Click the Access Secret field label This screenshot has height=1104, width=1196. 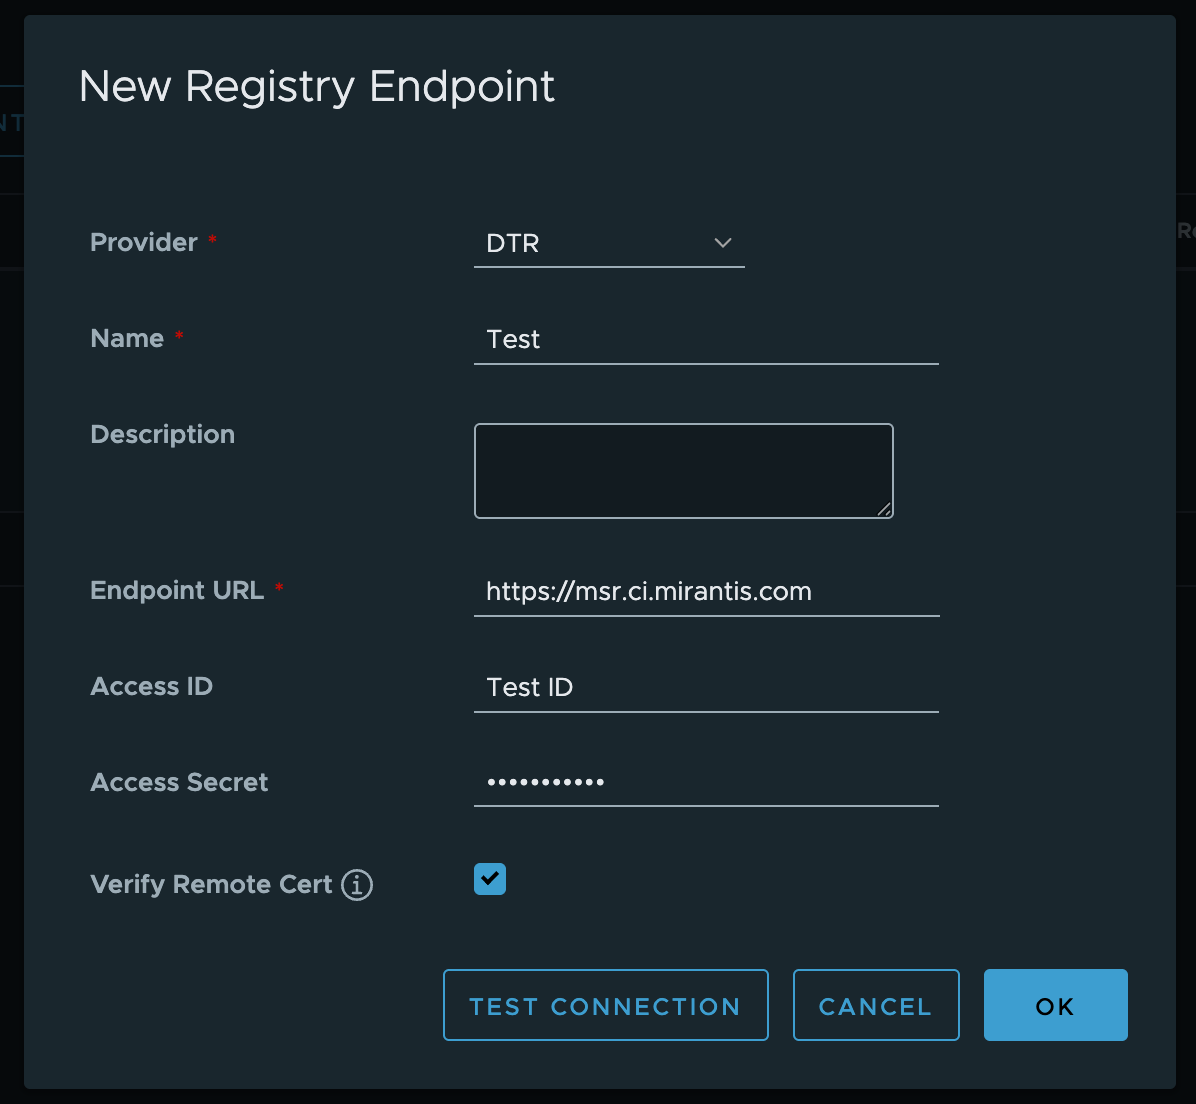[x=179, y=782]
